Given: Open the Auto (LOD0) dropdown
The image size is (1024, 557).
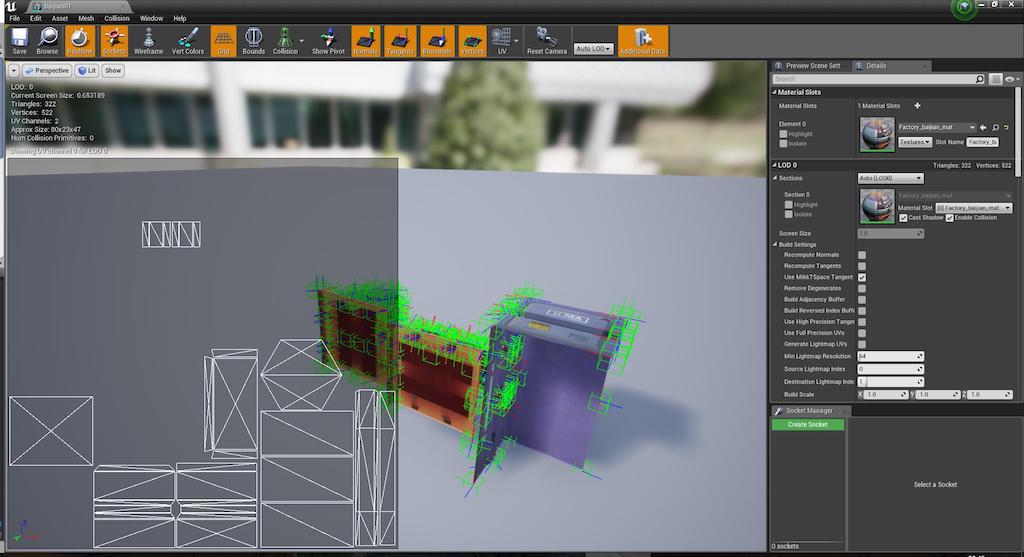Looking at the screenshot, I should pyautogui.click(x=890, y=178).
